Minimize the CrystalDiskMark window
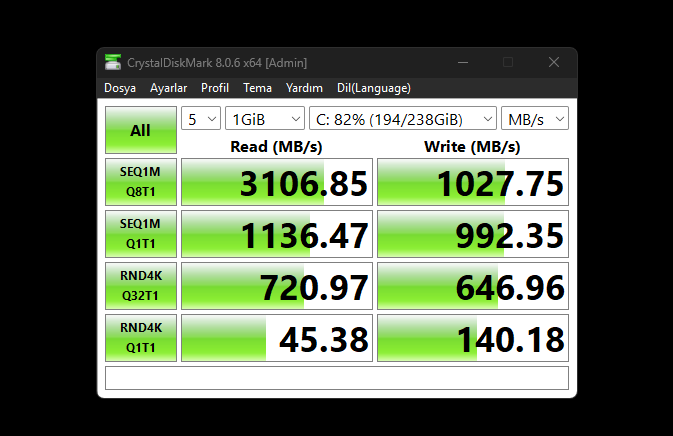Viewport: 673px width, 436px height. point(463,63)
